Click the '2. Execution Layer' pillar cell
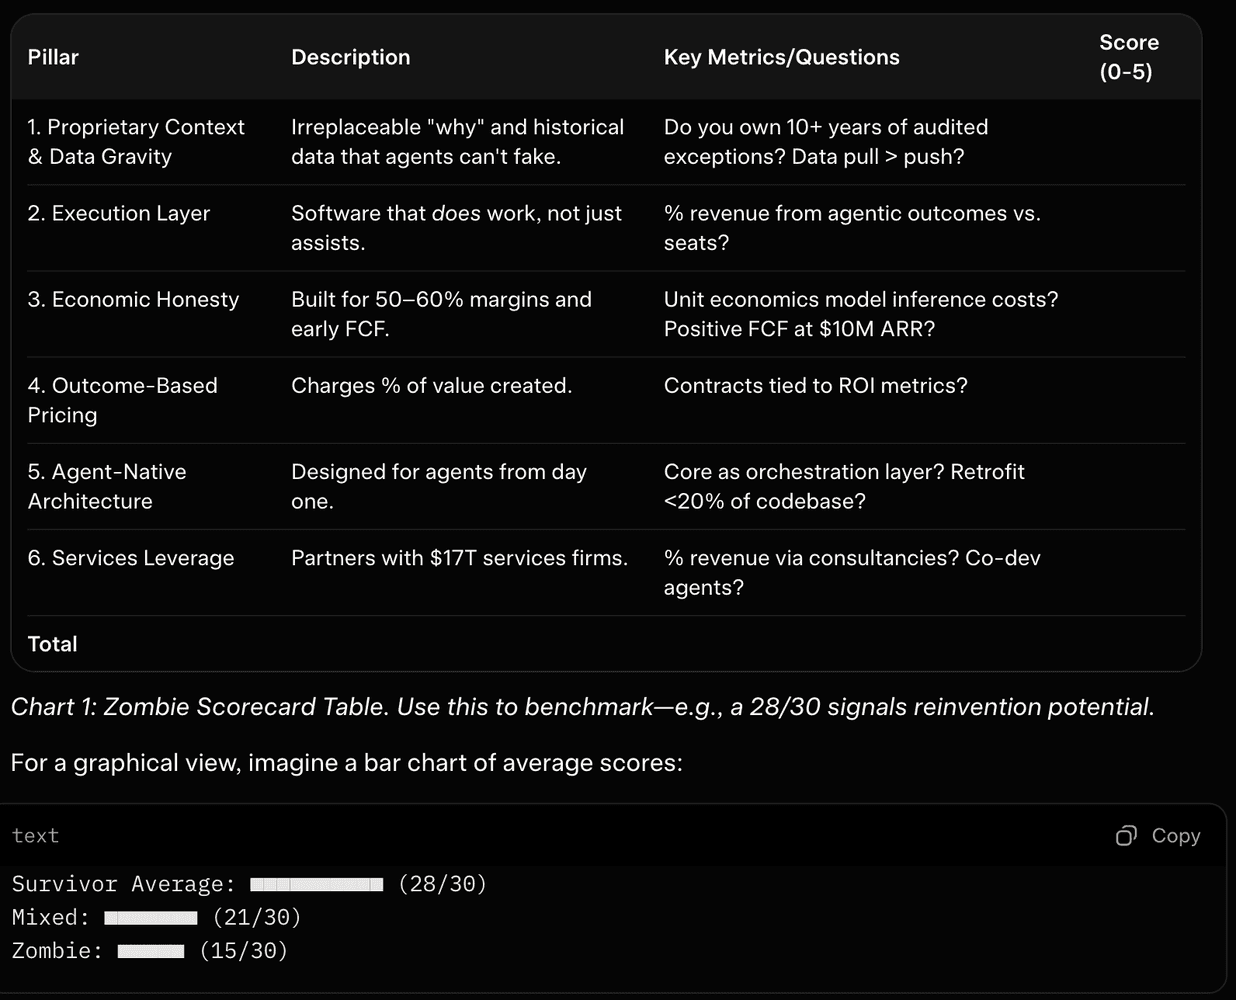This screenshot has height=1000, width=1236. coord(119,213)
